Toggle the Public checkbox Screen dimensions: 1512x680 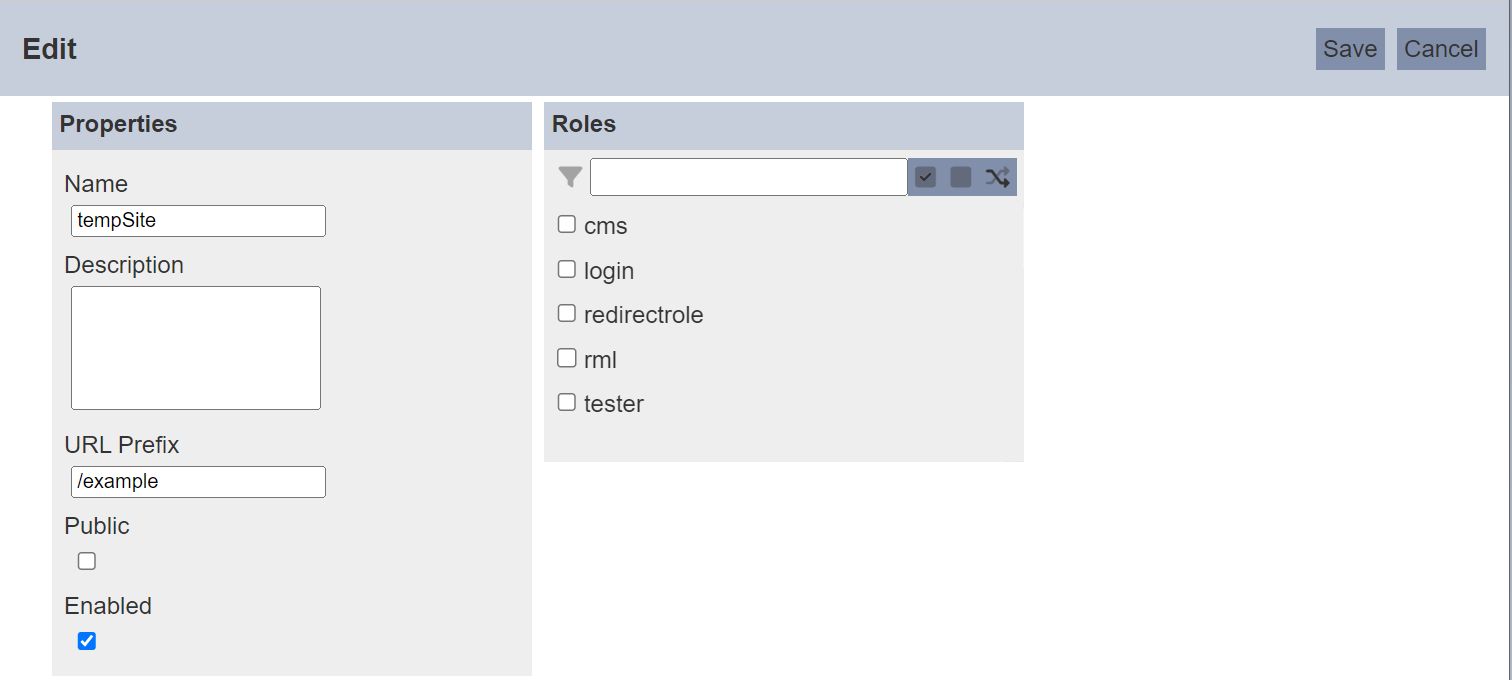click(87, 561)
